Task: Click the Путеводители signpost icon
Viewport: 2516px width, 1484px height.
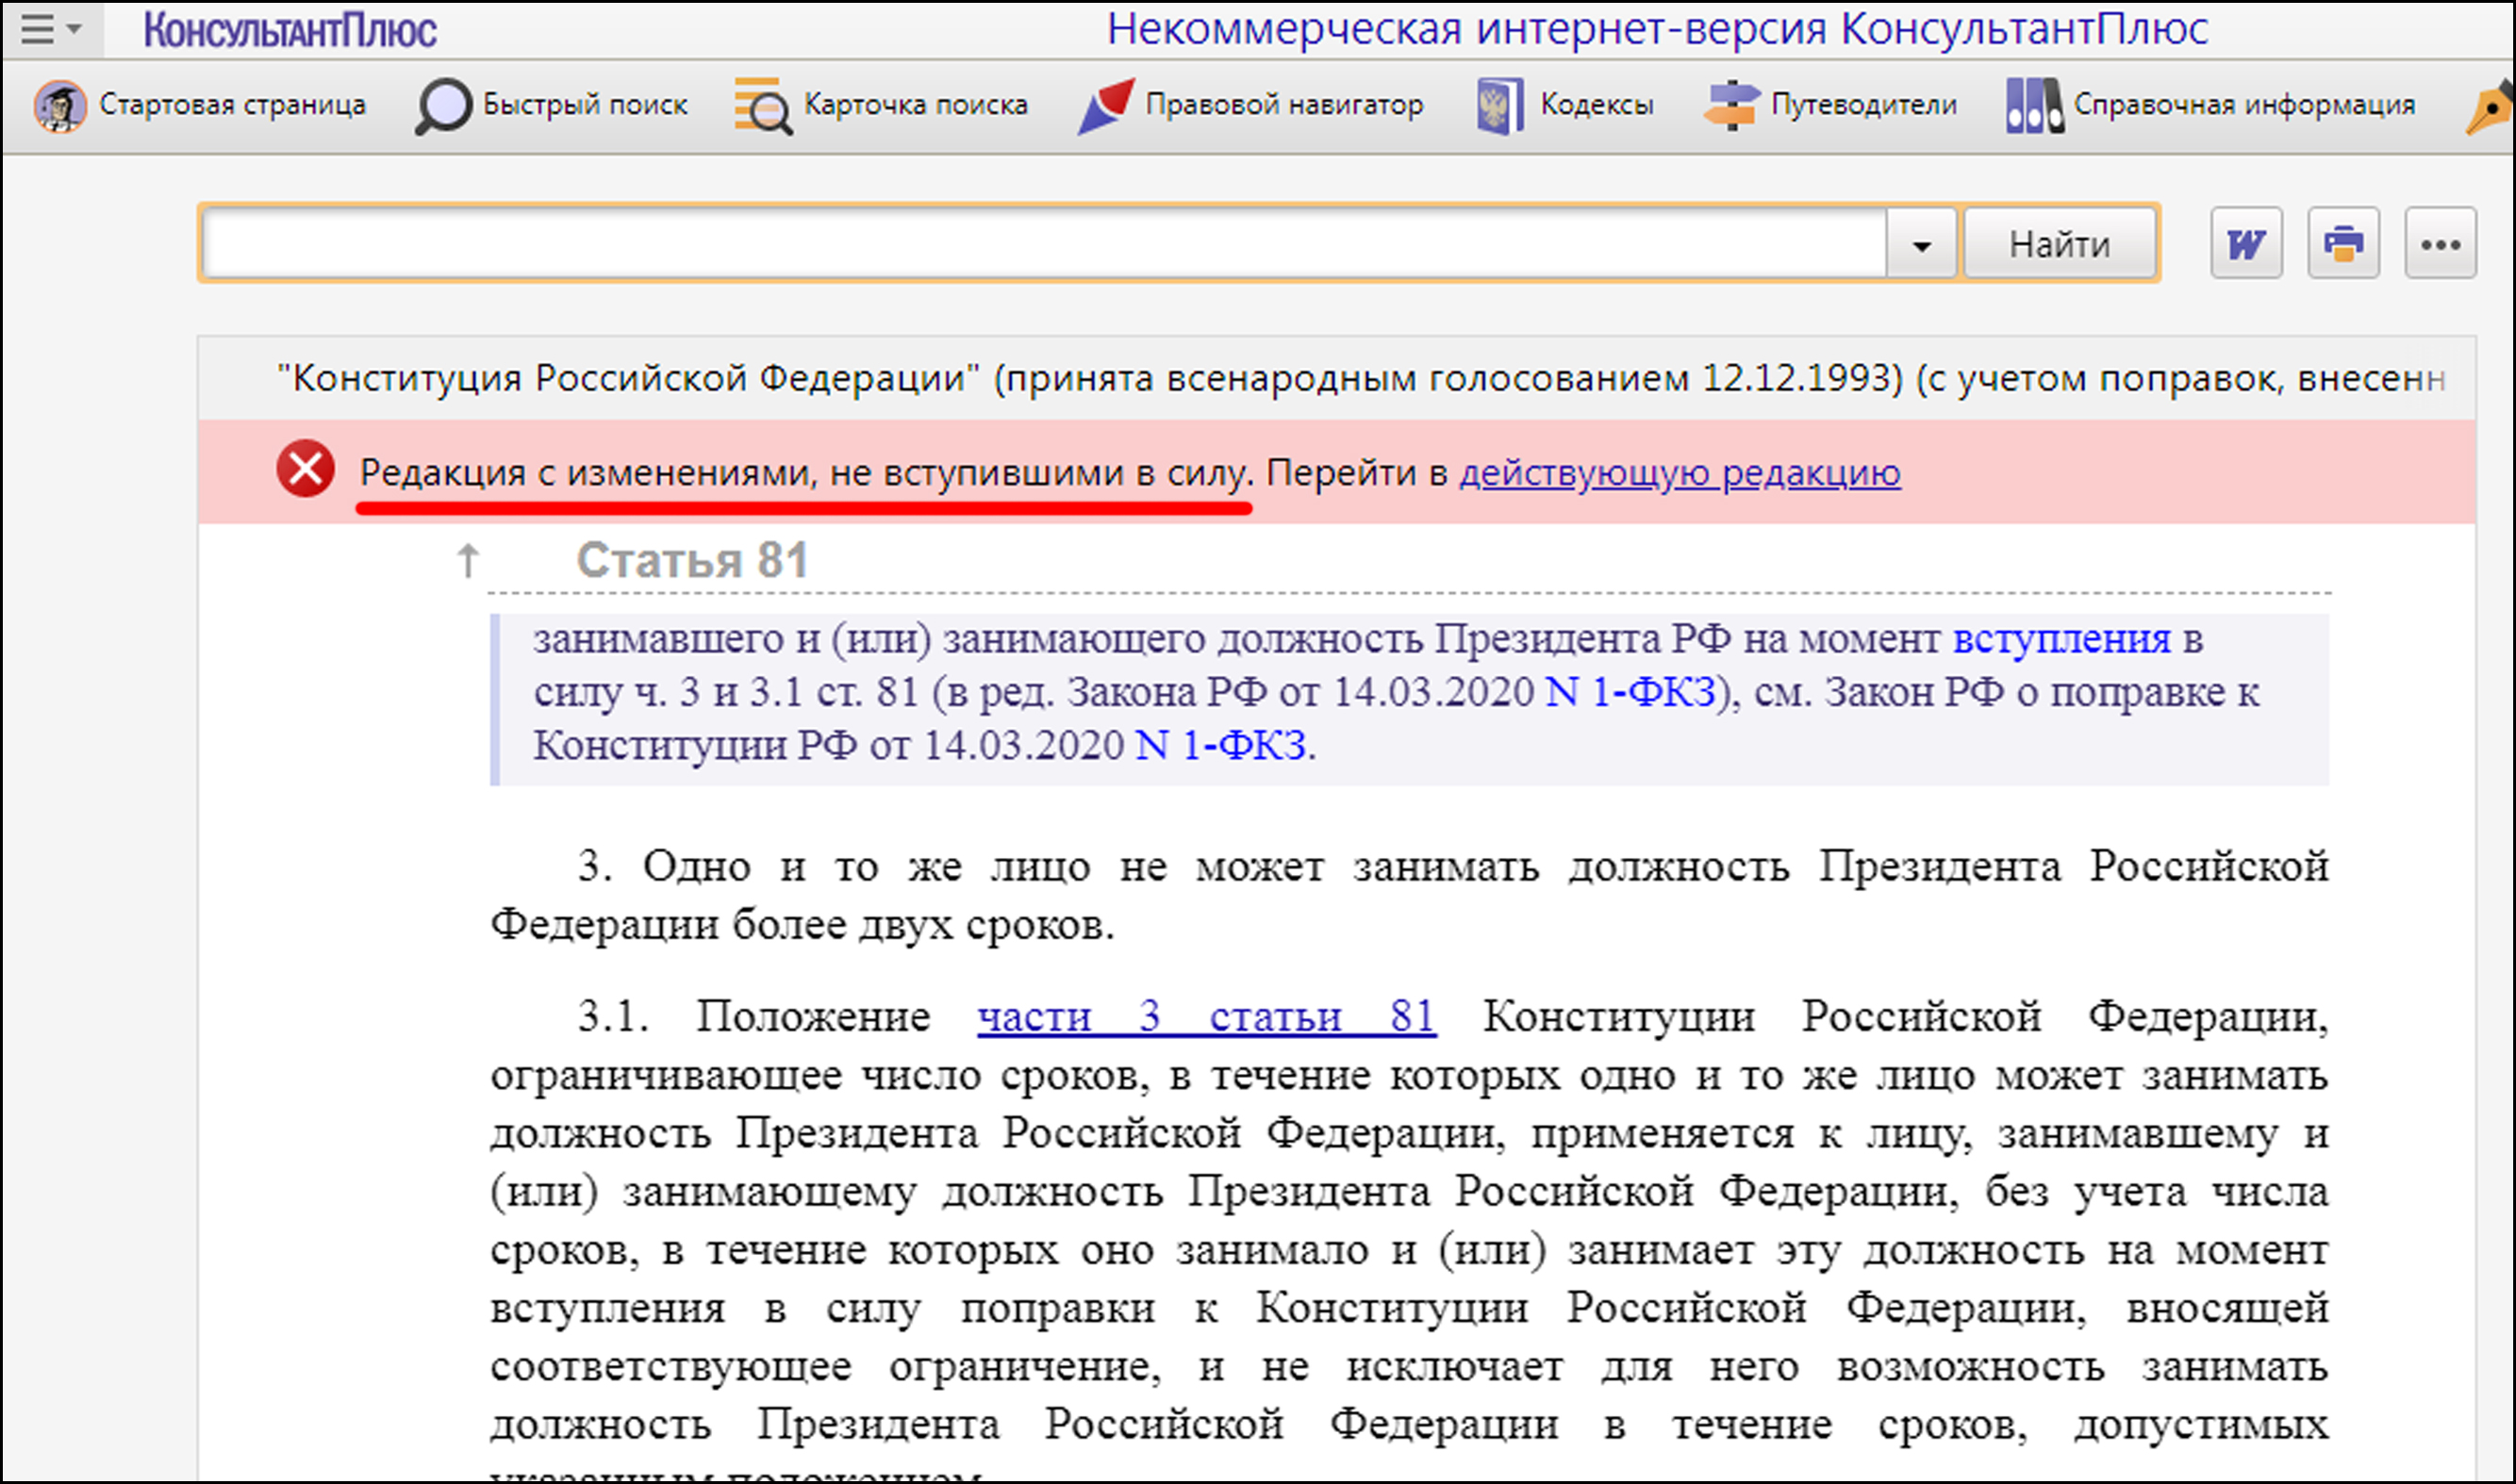Action: coord(1731,105)
